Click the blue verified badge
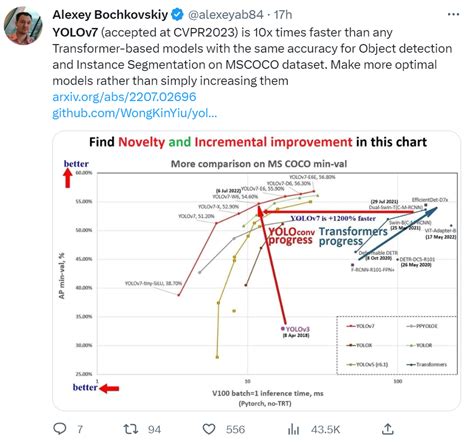 pyautogui.click(x=177, y=15)
